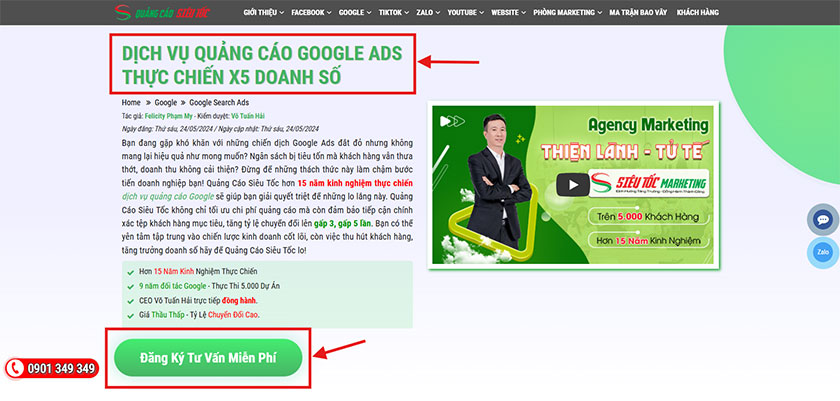This screenshot has height=401, width=840.
Task: Expand the Website menu
Action: (x=509, y=12)
